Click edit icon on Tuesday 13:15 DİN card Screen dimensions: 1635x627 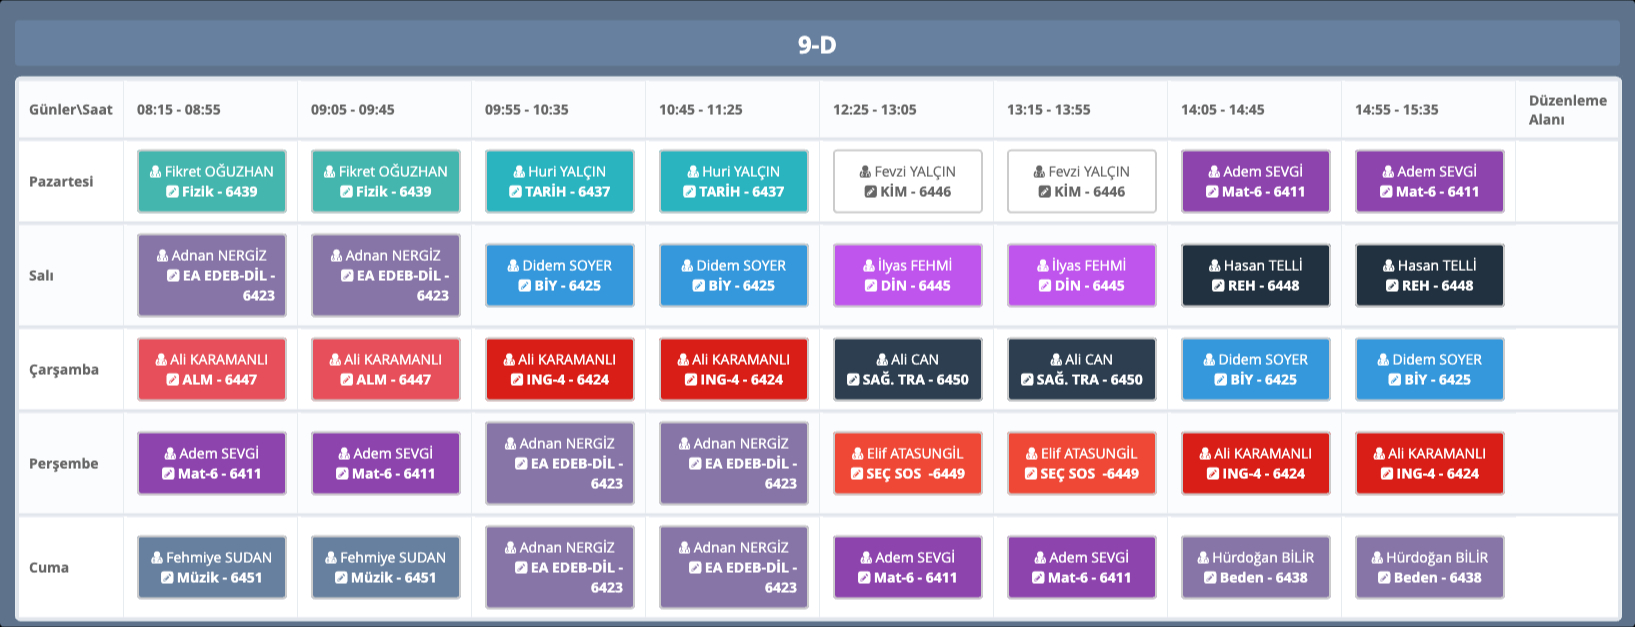click(x=1044, y=286)
